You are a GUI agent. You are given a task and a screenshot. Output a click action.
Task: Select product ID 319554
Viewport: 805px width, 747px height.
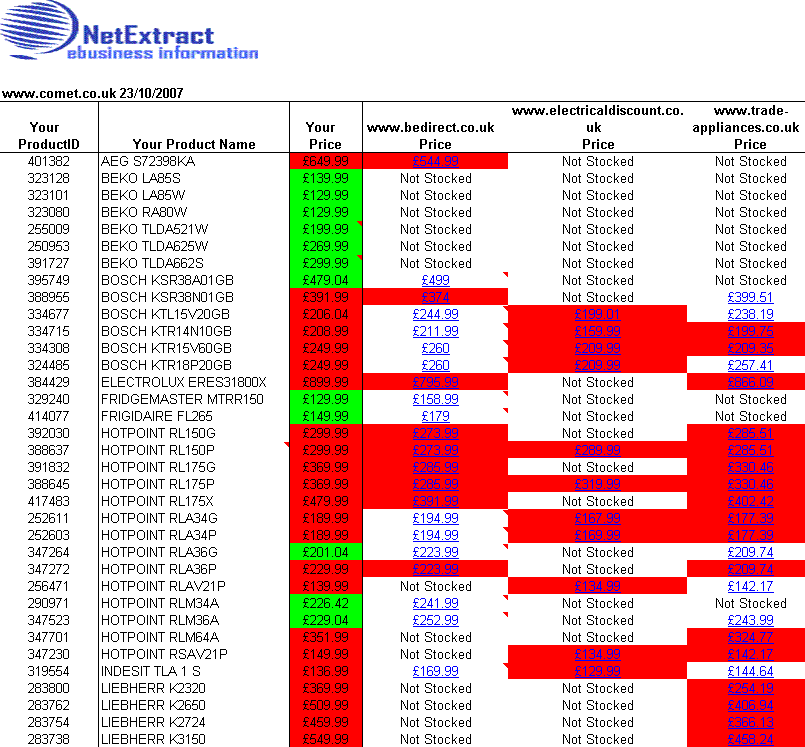click(49, 671)
